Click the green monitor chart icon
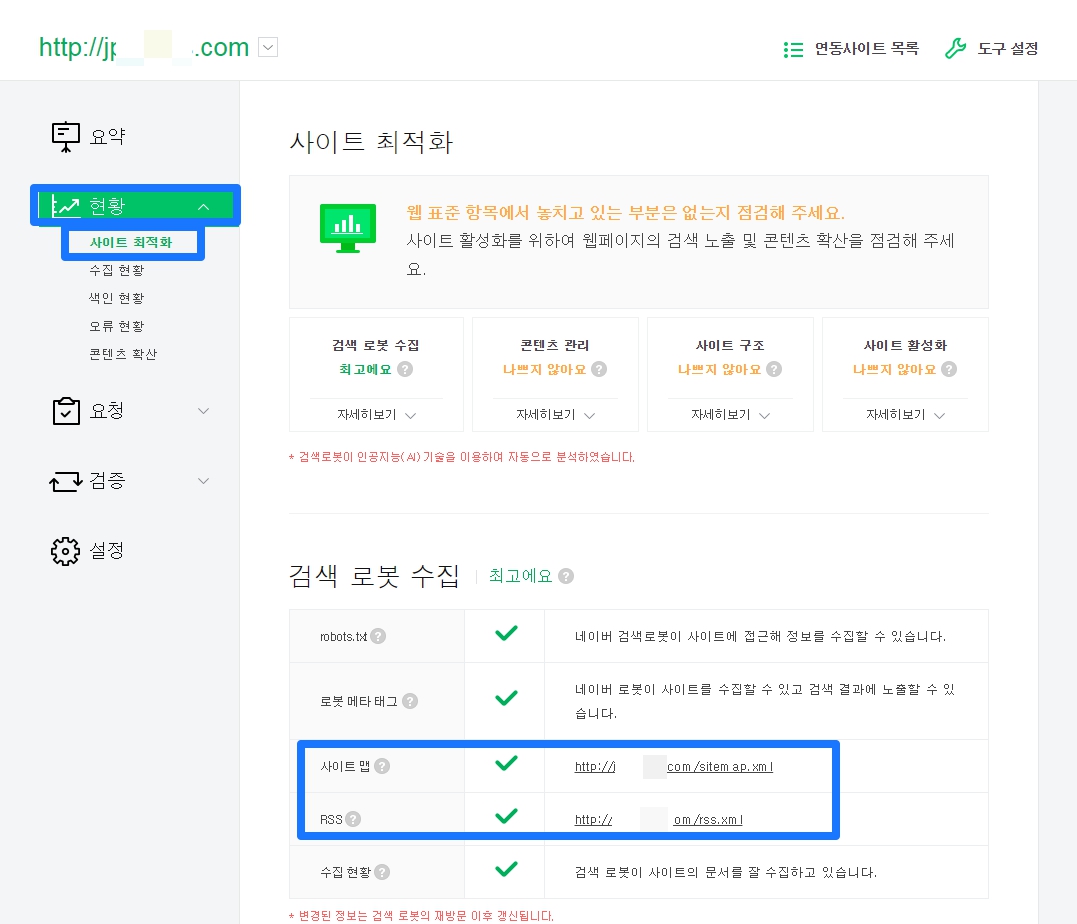1077x924 pixels. click(348, 228)
